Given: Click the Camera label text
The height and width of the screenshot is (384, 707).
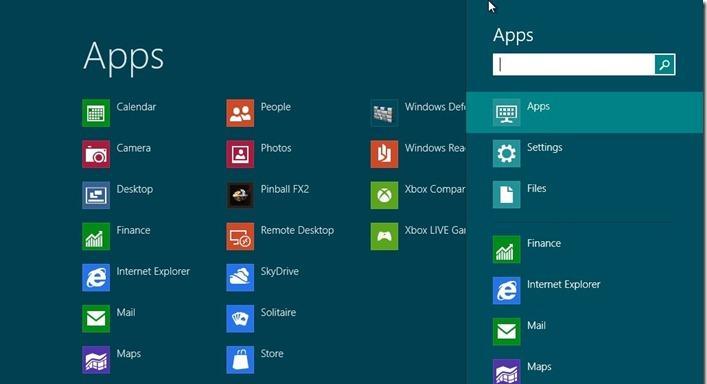Looking at the screenshot, I should click(133, 148).
